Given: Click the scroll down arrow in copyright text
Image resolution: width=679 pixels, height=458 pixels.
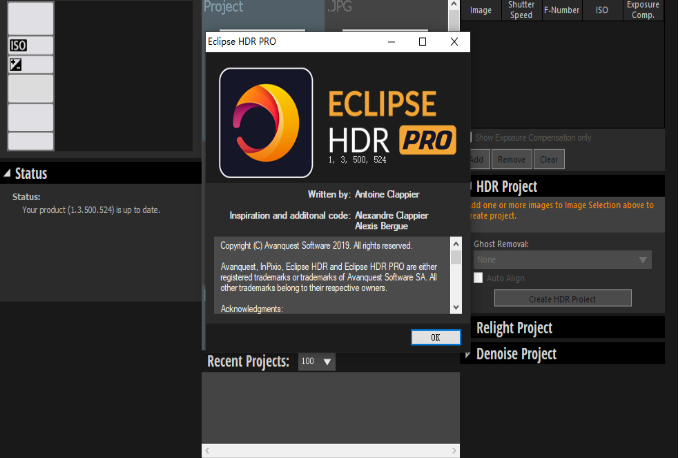Looking at the screenshot, I should 456,307.
